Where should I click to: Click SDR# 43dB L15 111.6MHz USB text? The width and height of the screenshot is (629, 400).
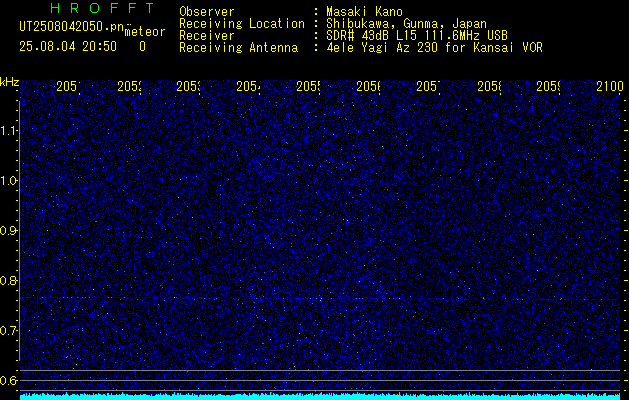[x=417, y=36]
